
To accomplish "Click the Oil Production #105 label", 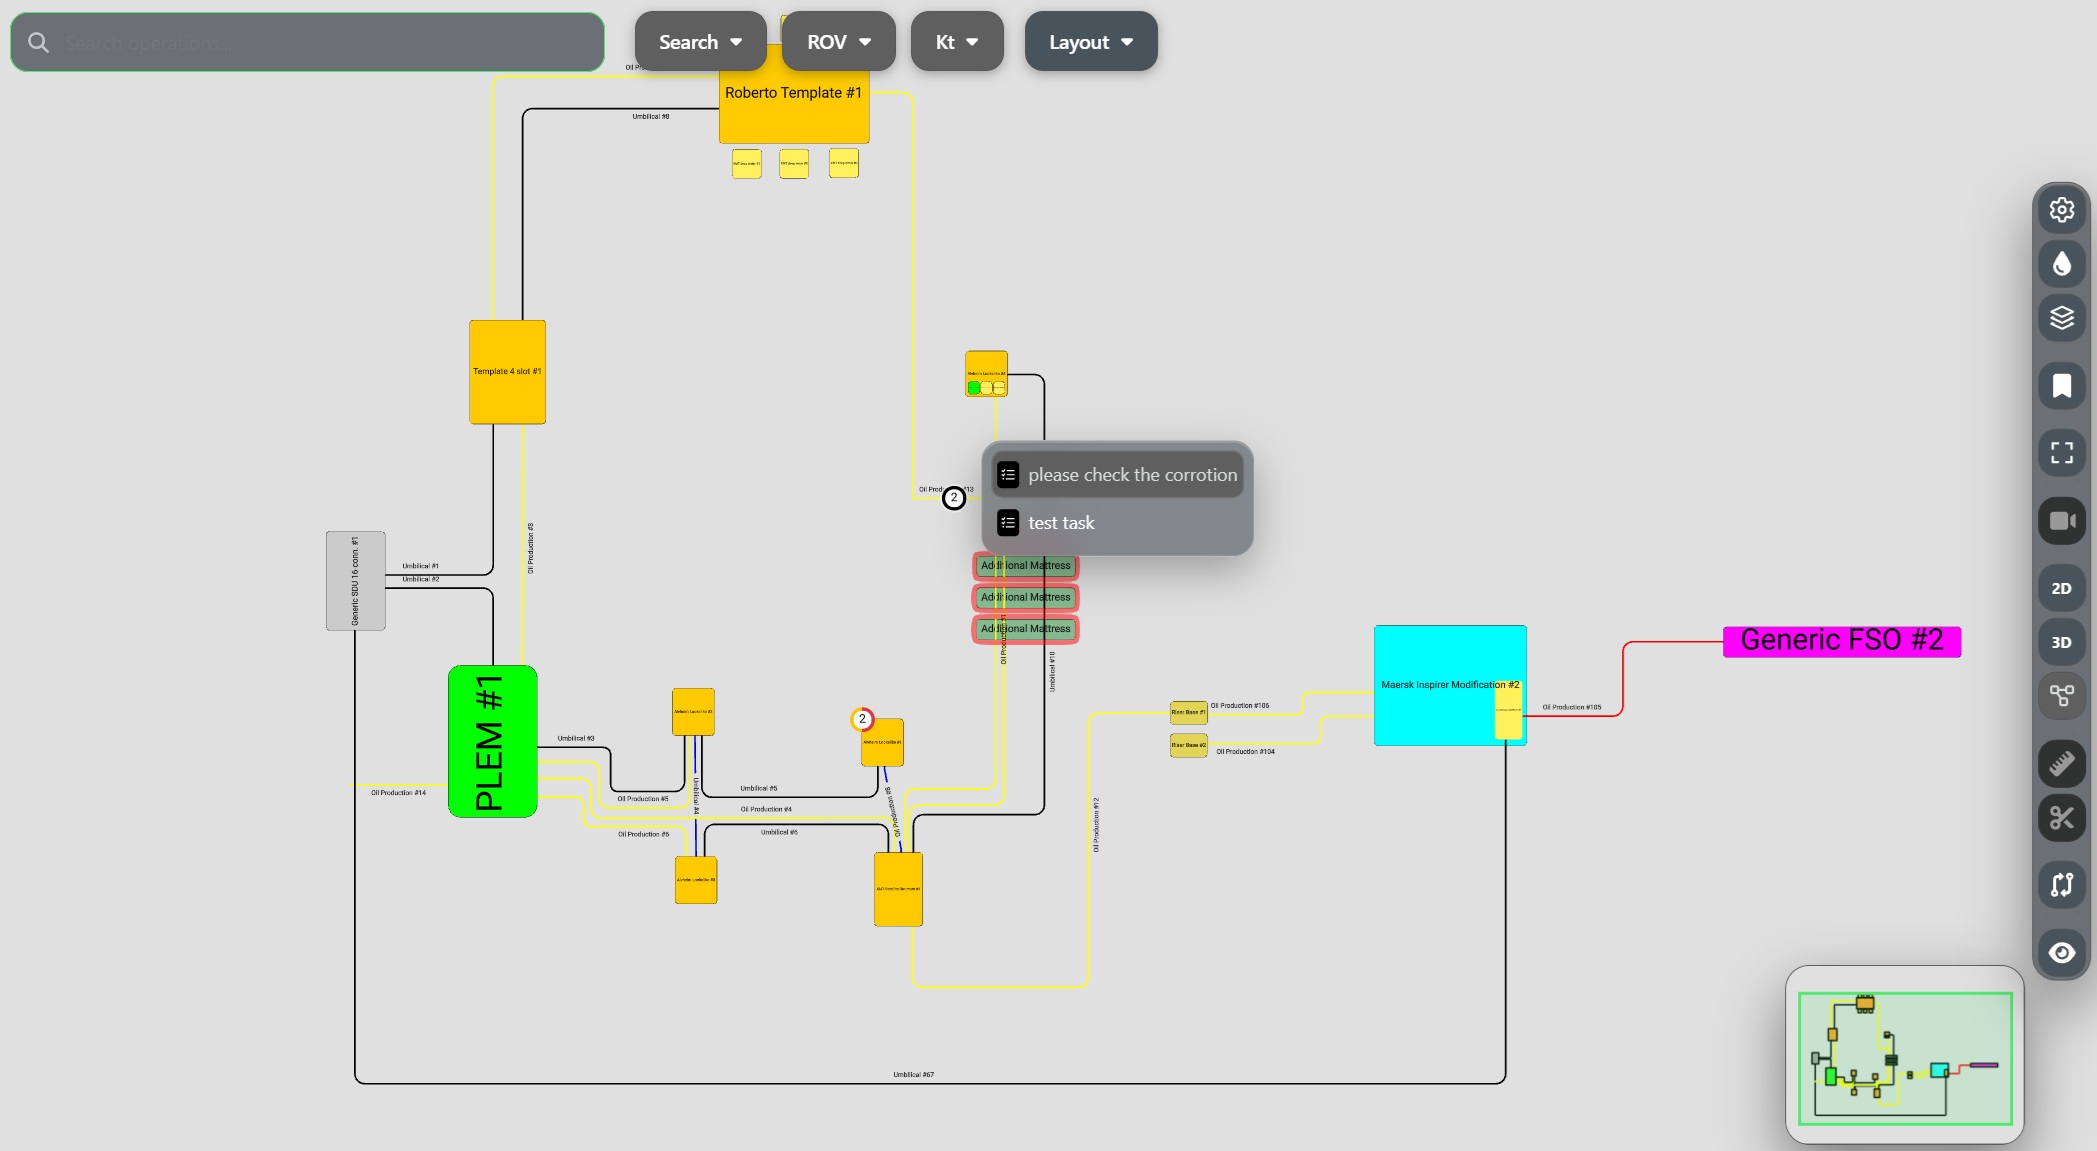I will click(1572, 708).
